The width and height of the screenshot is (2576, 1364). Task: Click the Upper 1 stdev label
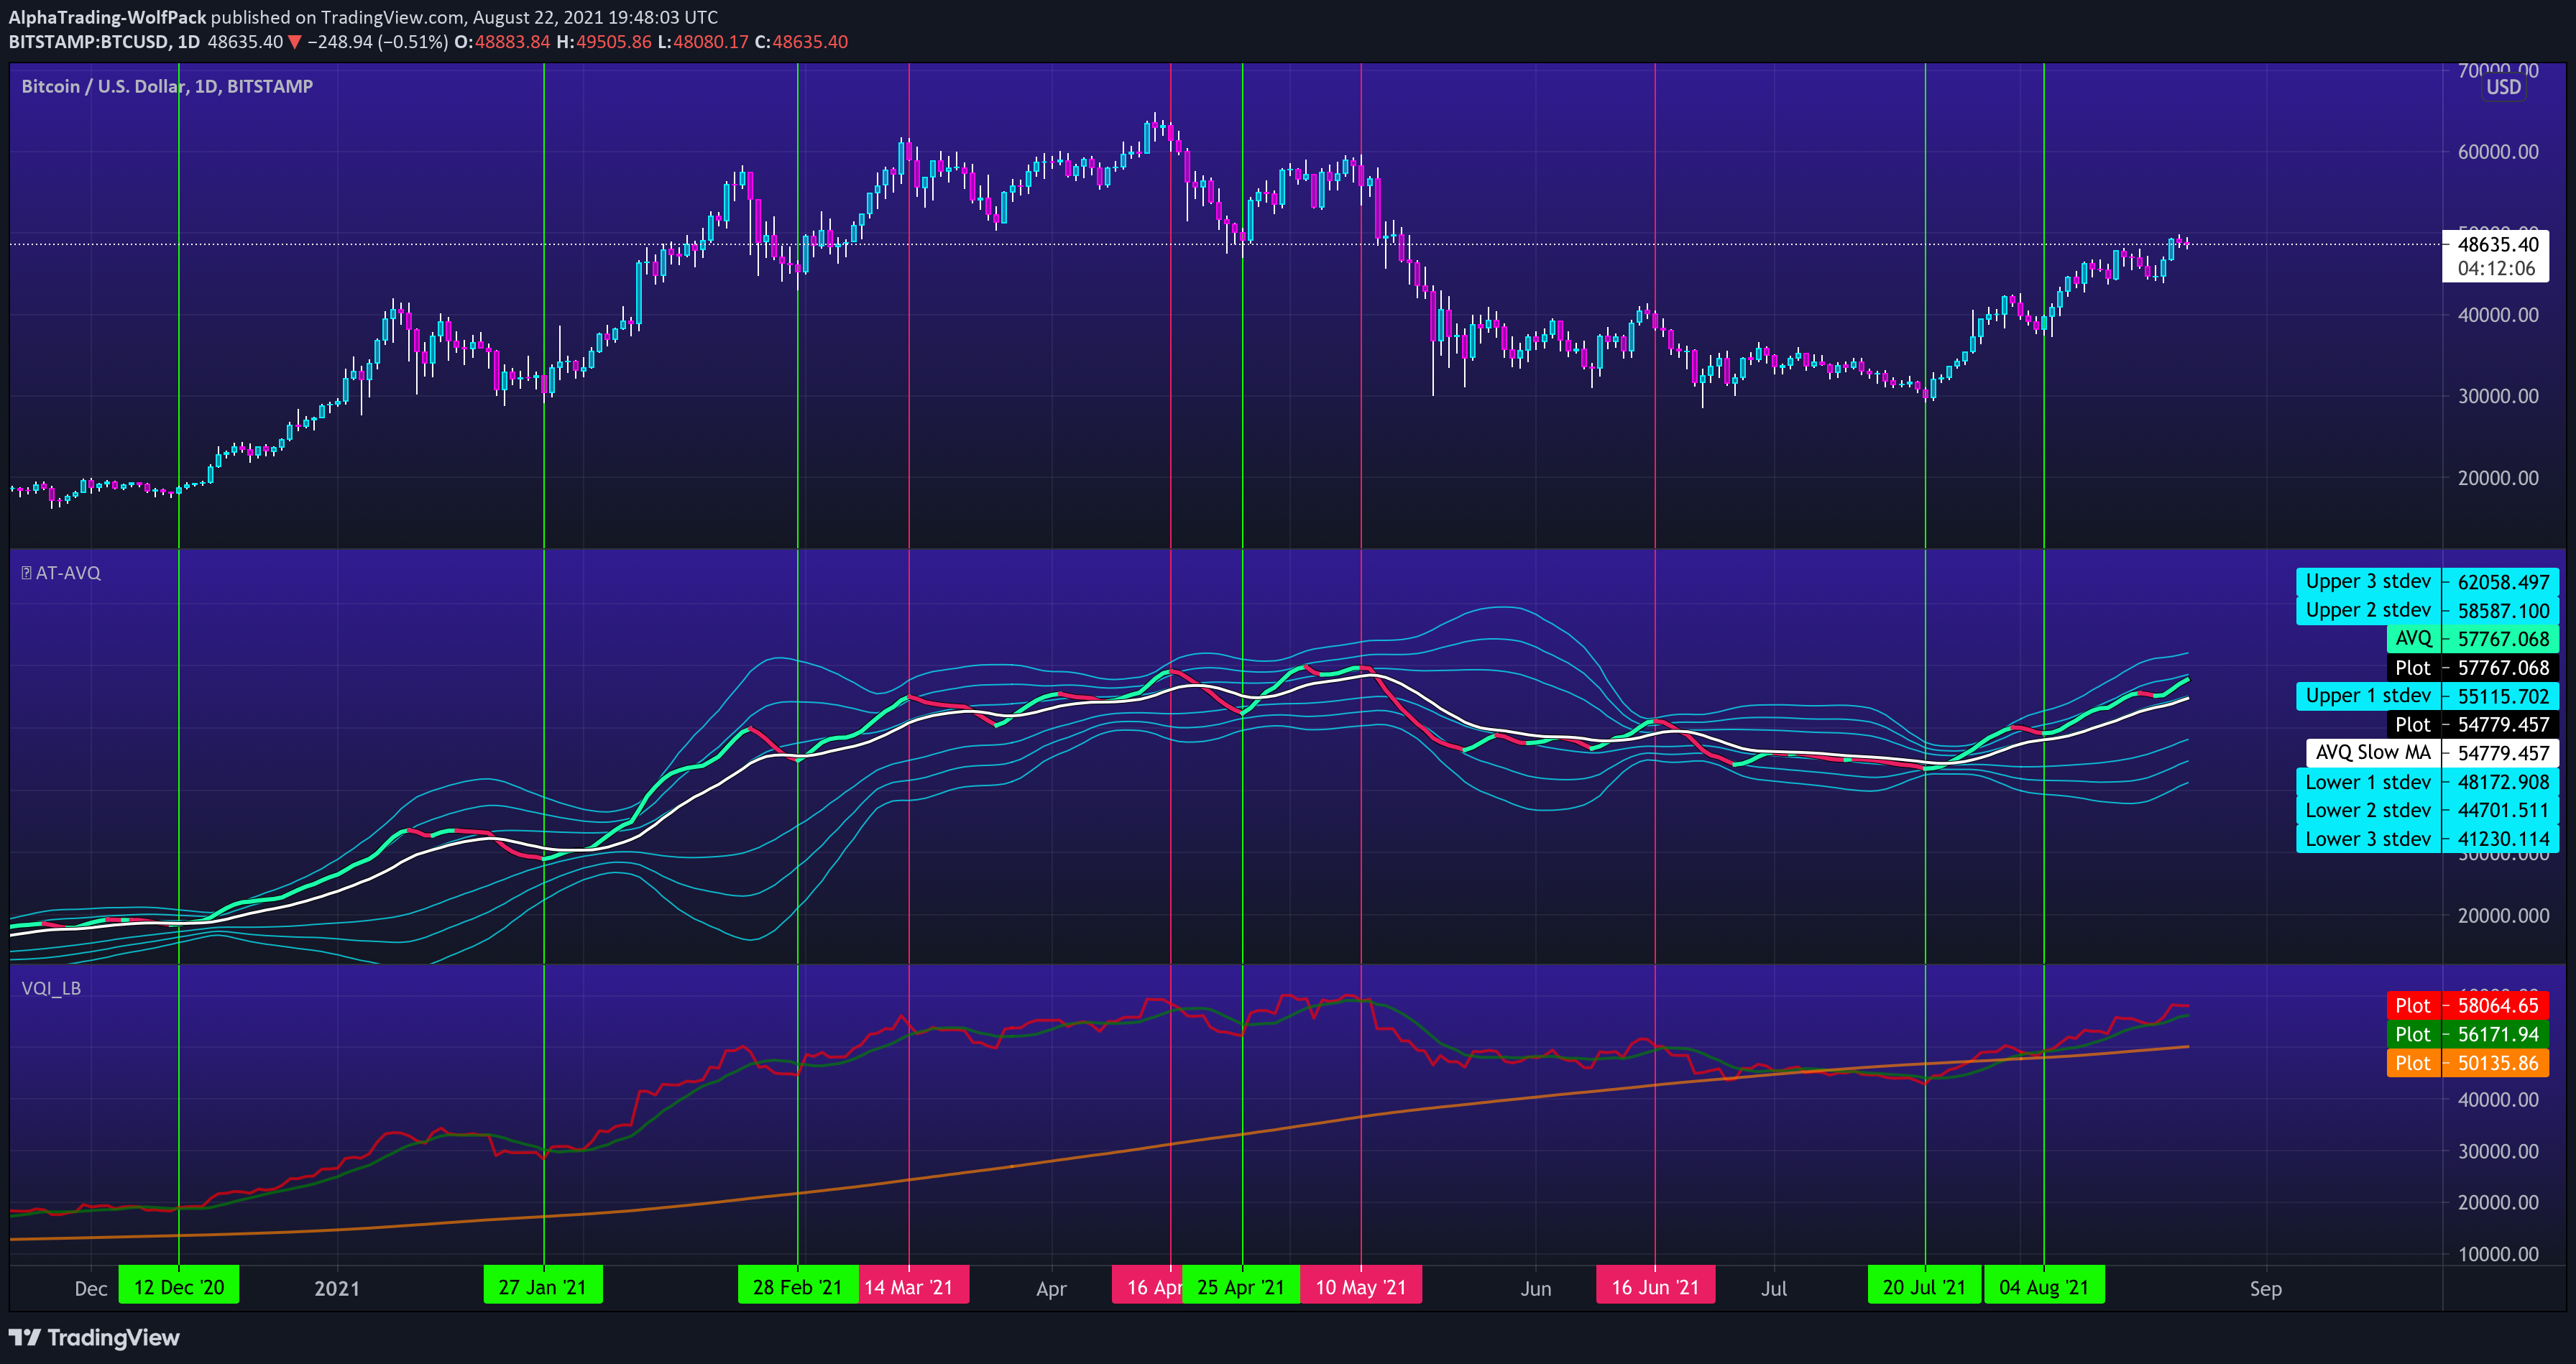click(x=2368, y=696)
